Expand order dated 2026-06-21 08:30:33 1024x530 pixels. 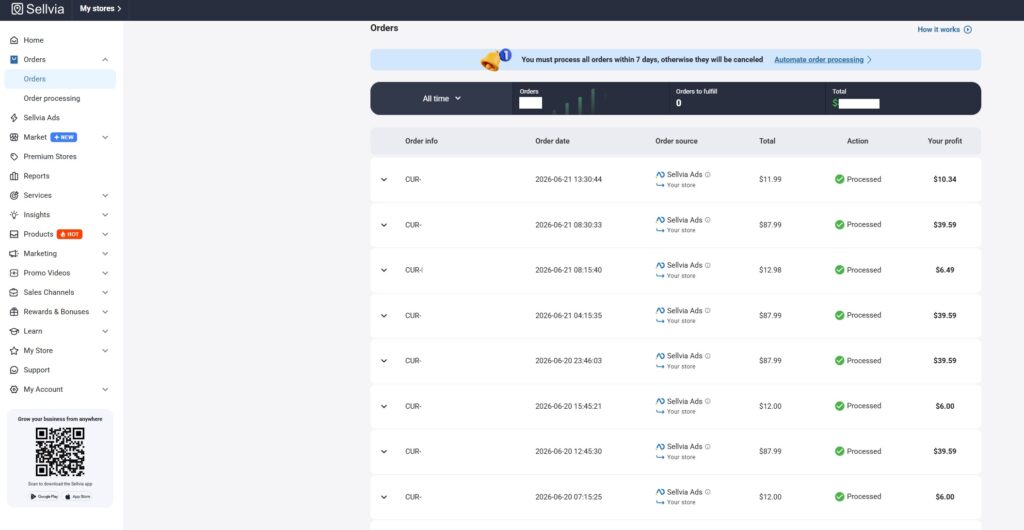coord(384,225)
